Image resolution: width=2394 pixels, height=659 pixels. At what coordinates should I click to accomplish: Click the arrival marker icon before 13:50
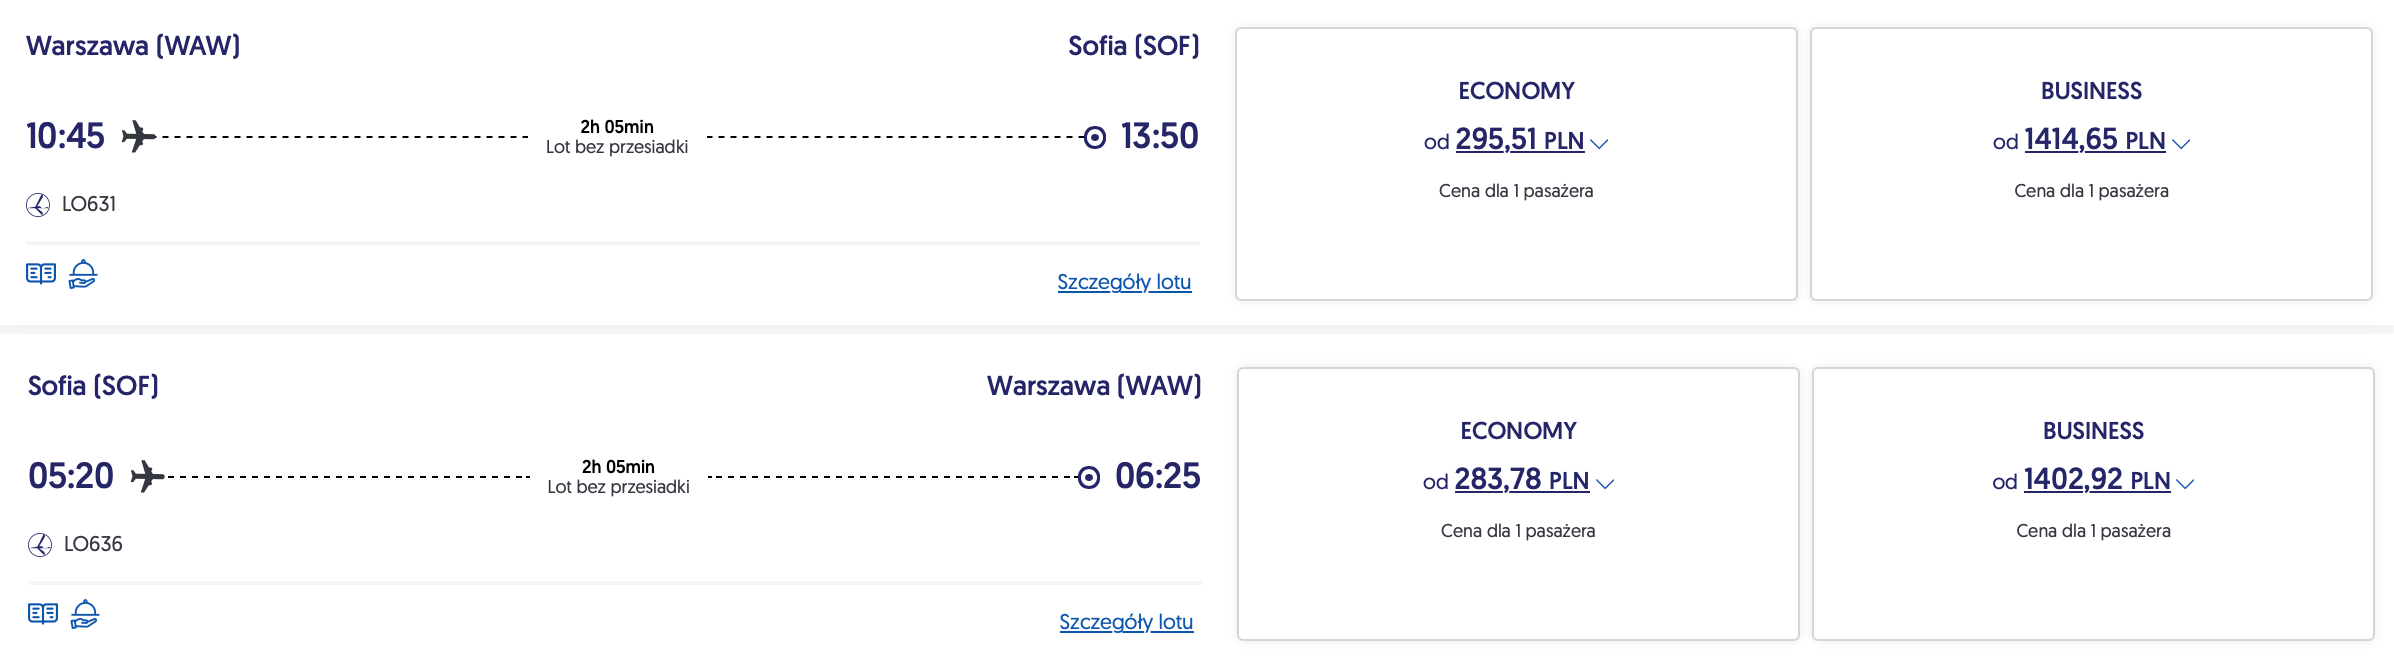pyautogui.click(x=1095, y=137)
